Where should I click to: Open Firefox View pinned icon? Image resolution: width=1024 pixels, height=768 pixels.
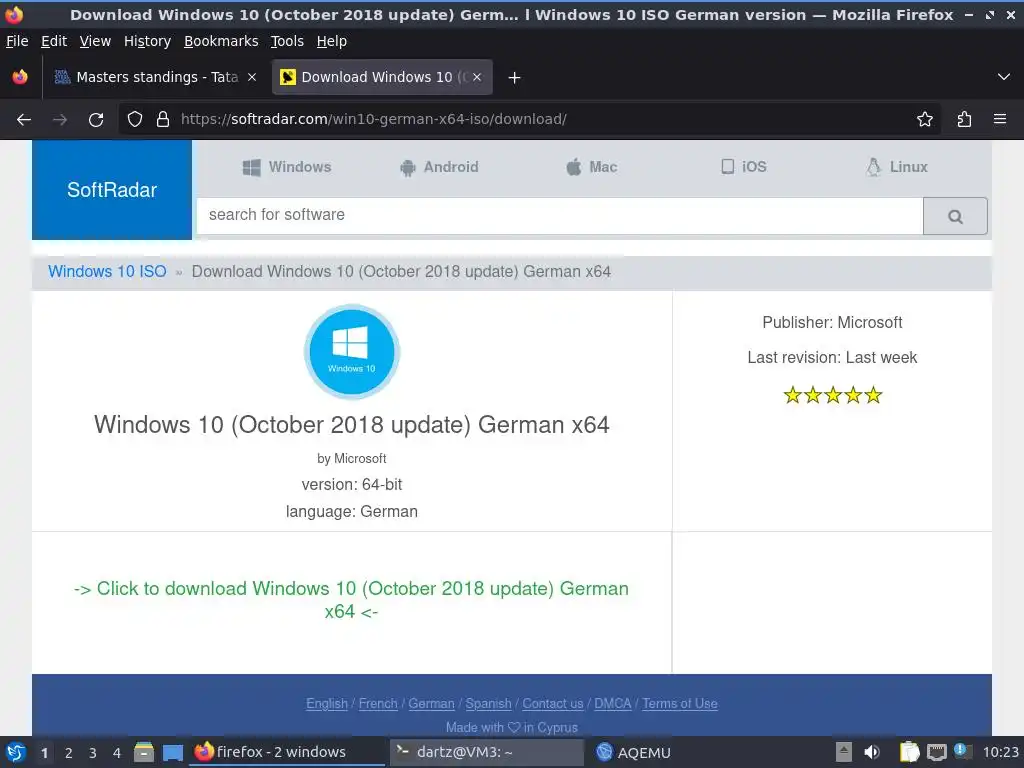[x=20, y=77]
